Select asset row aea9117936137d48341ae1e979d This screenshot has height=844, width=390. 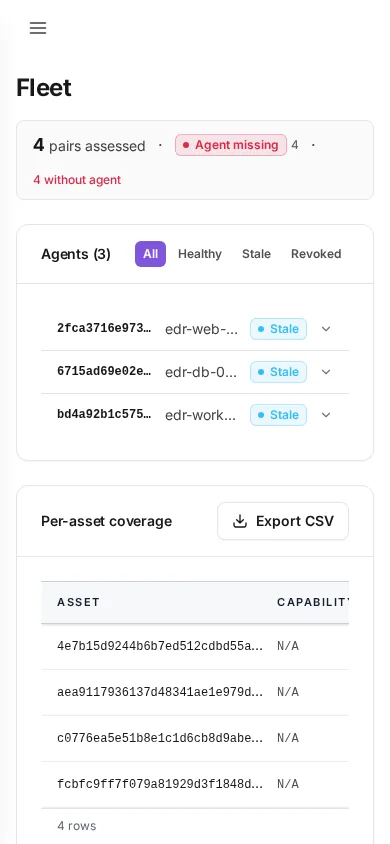195,692
